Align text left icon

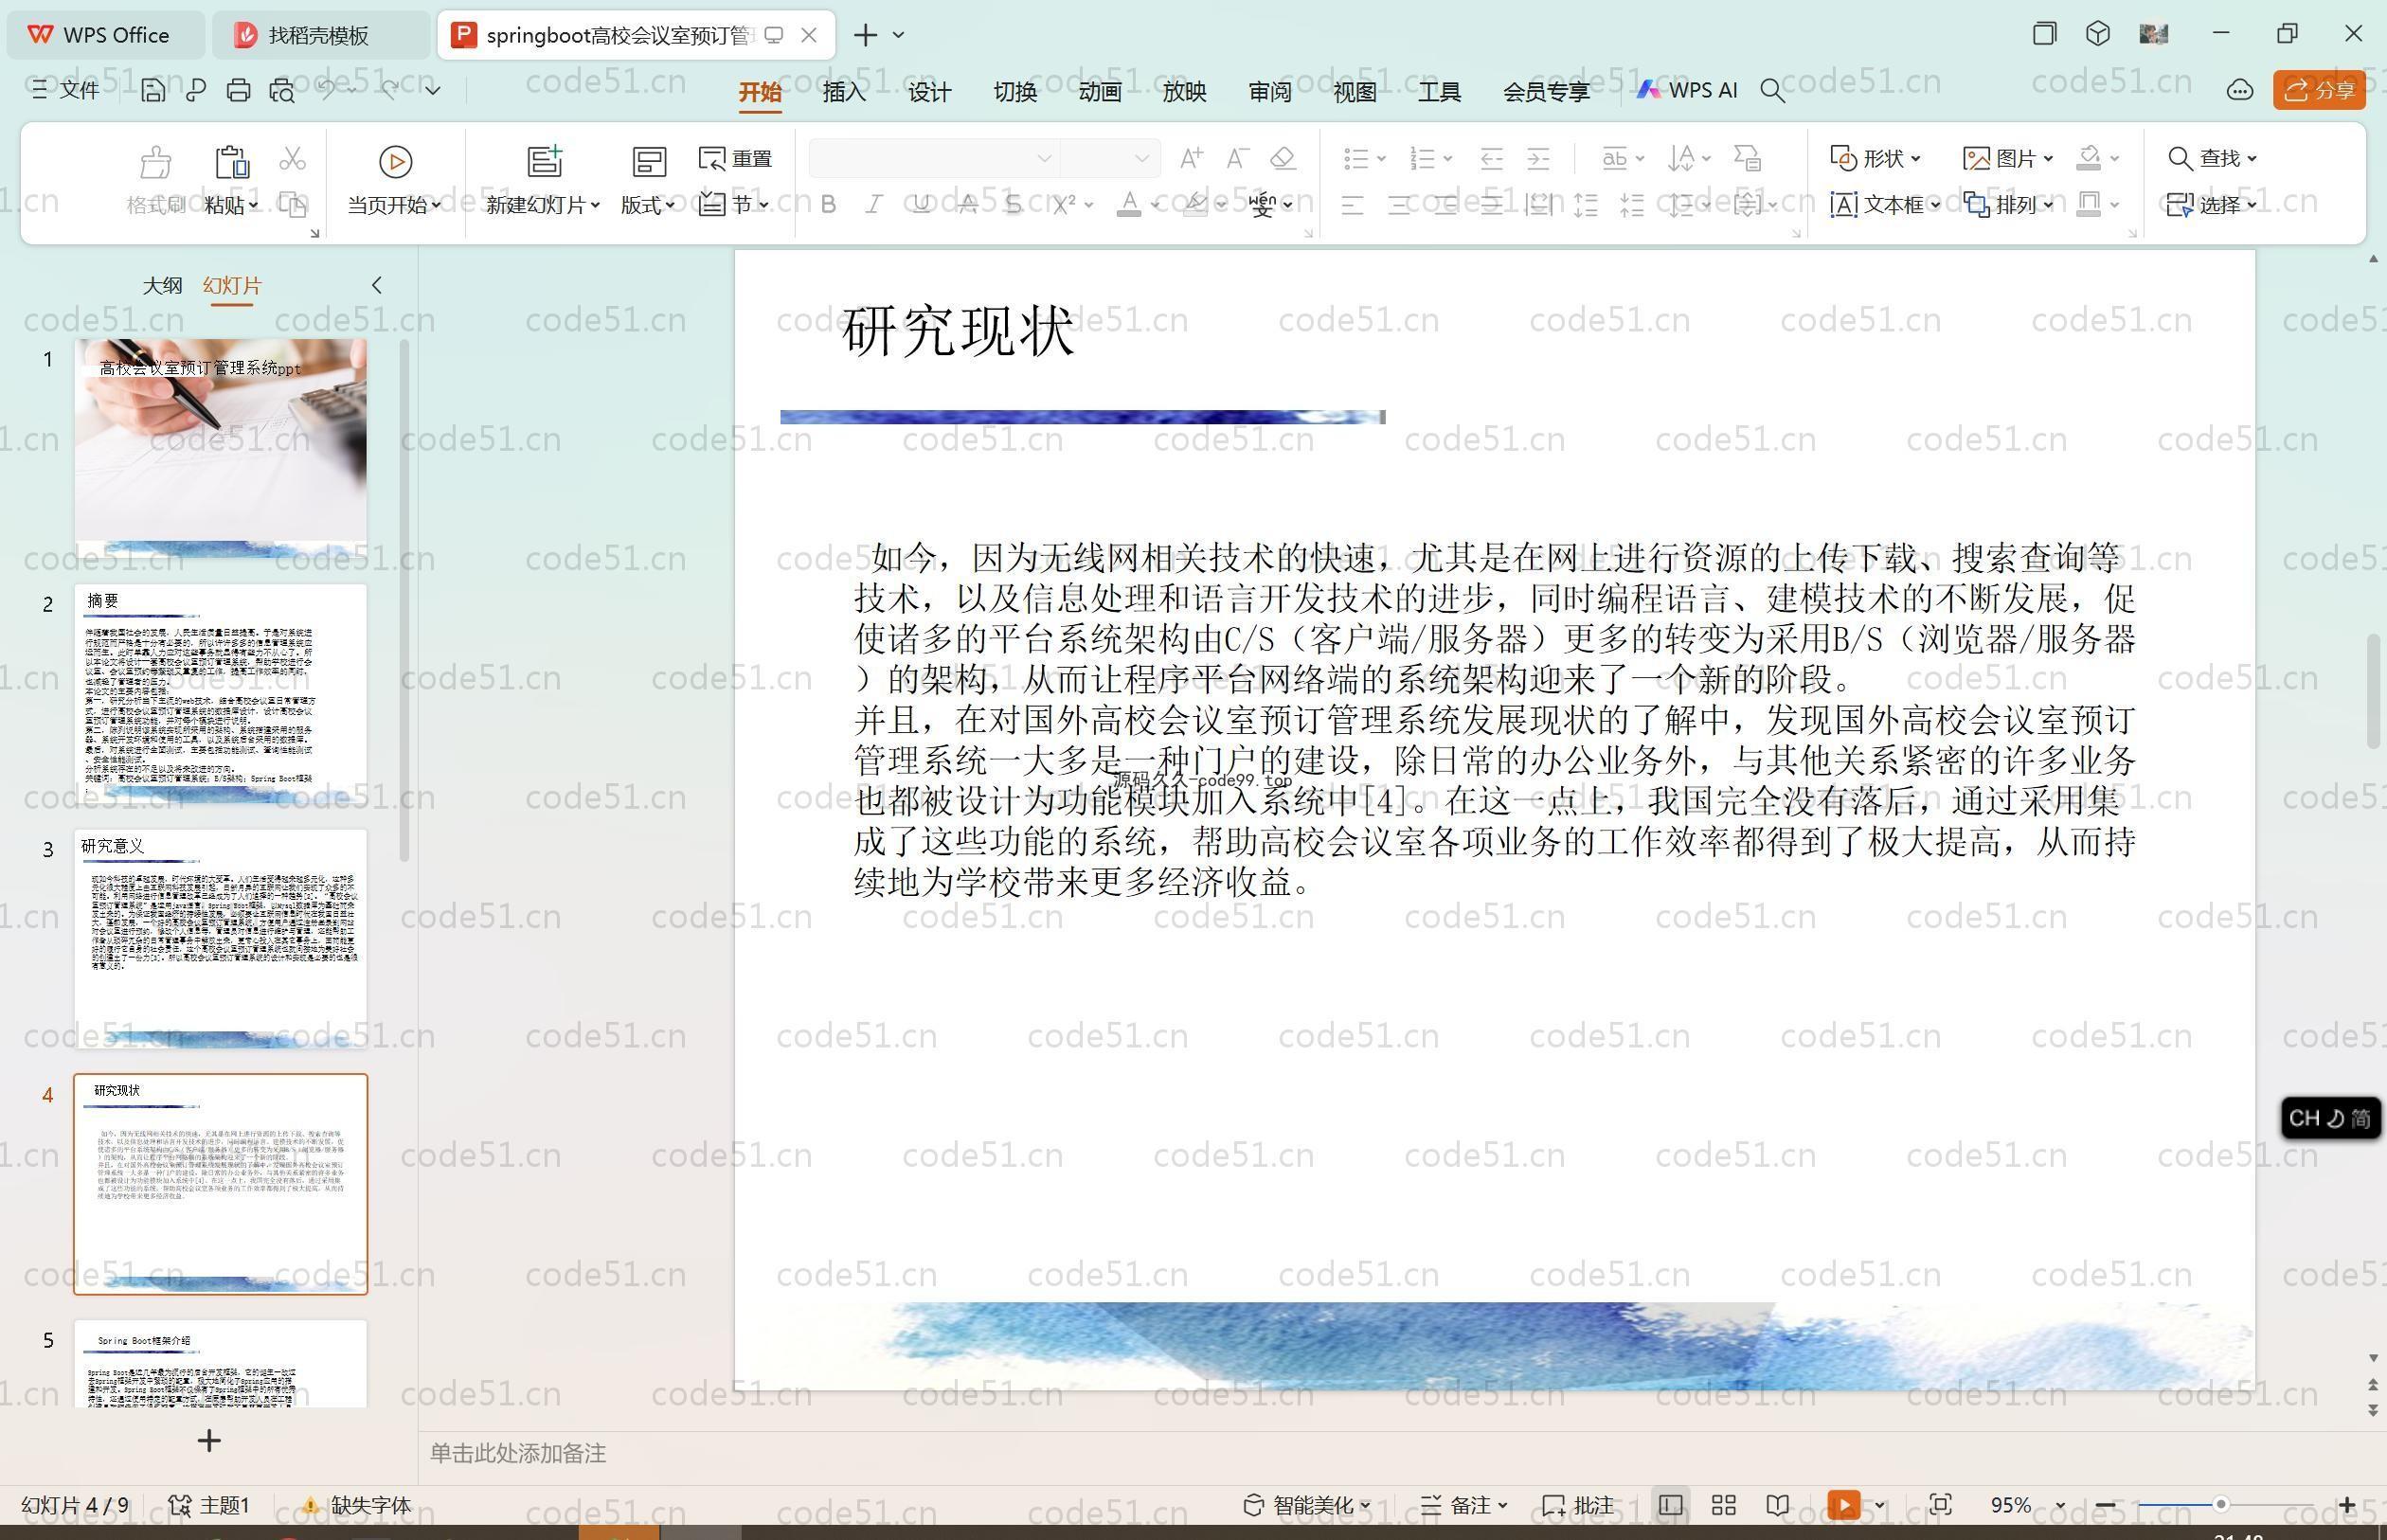[1352, 206]
